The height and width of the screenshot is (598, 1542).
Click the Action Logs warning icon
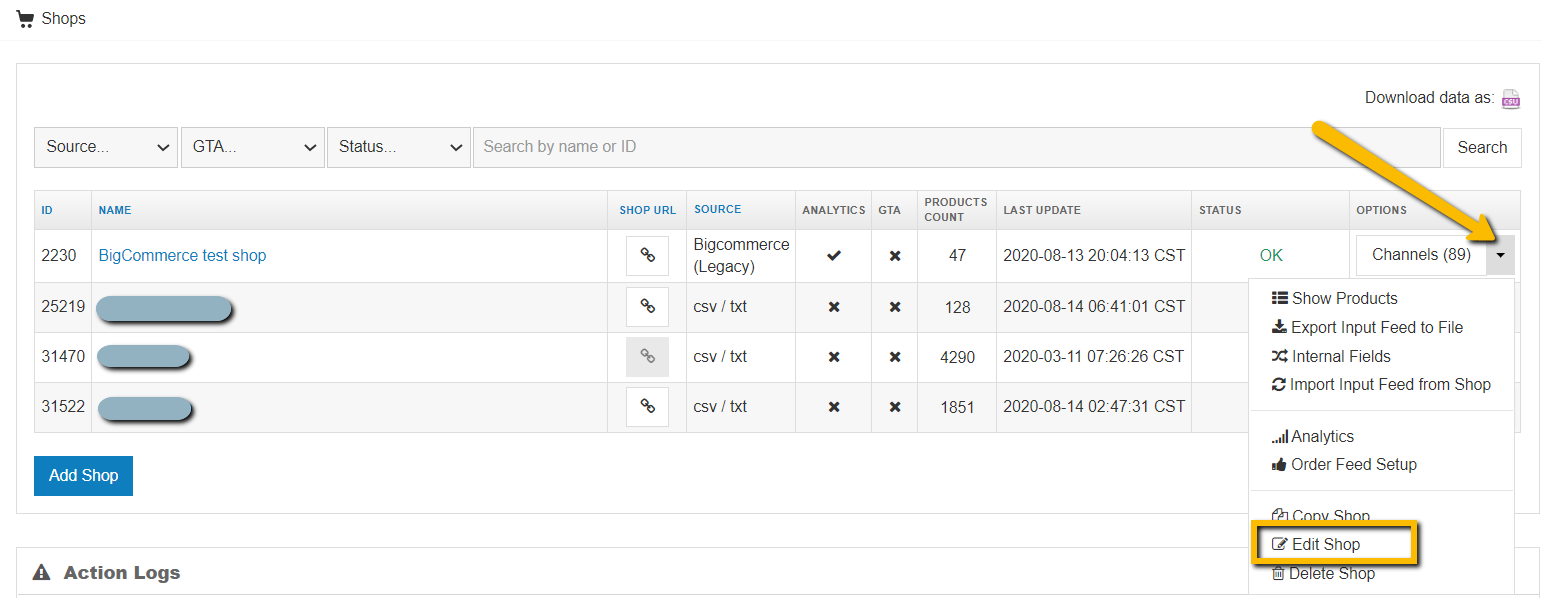(41, 572)
